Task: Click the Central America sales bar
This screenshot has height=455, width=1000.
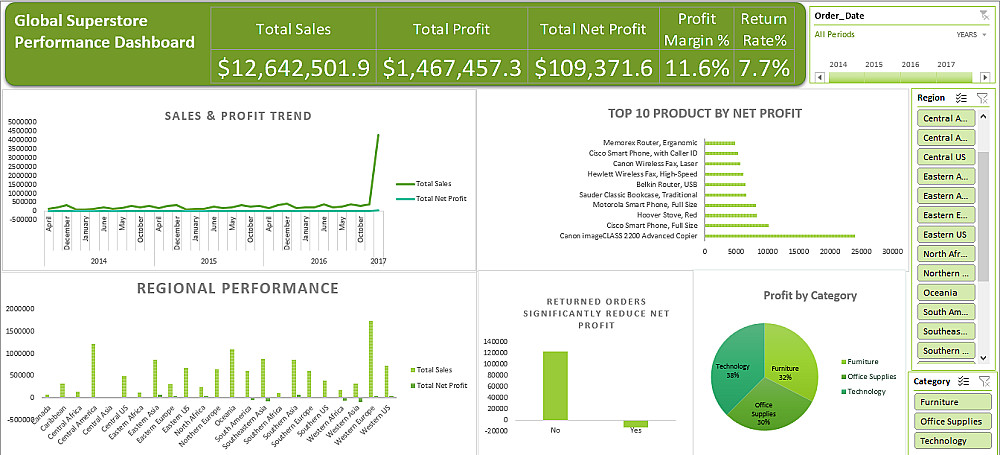Action: (x=92, y=370)
